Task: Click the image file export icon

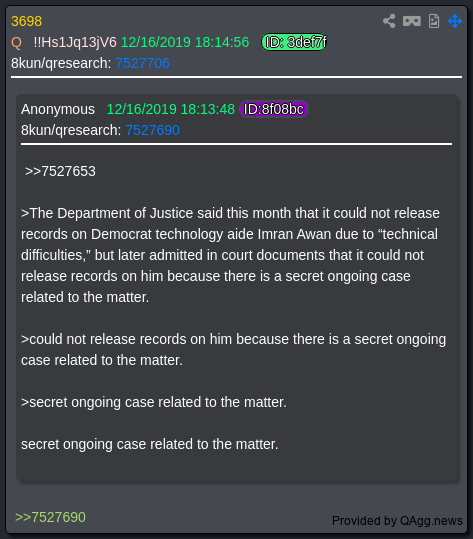Action: click(x=434, y=21)
